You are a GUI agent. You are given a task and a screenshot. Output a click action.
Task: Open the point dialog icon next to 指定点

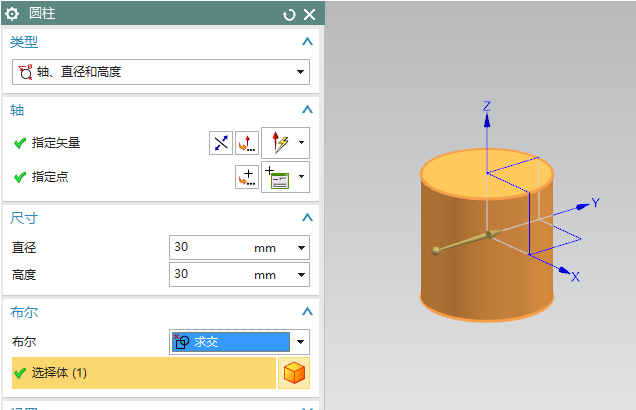pos(246,177)
